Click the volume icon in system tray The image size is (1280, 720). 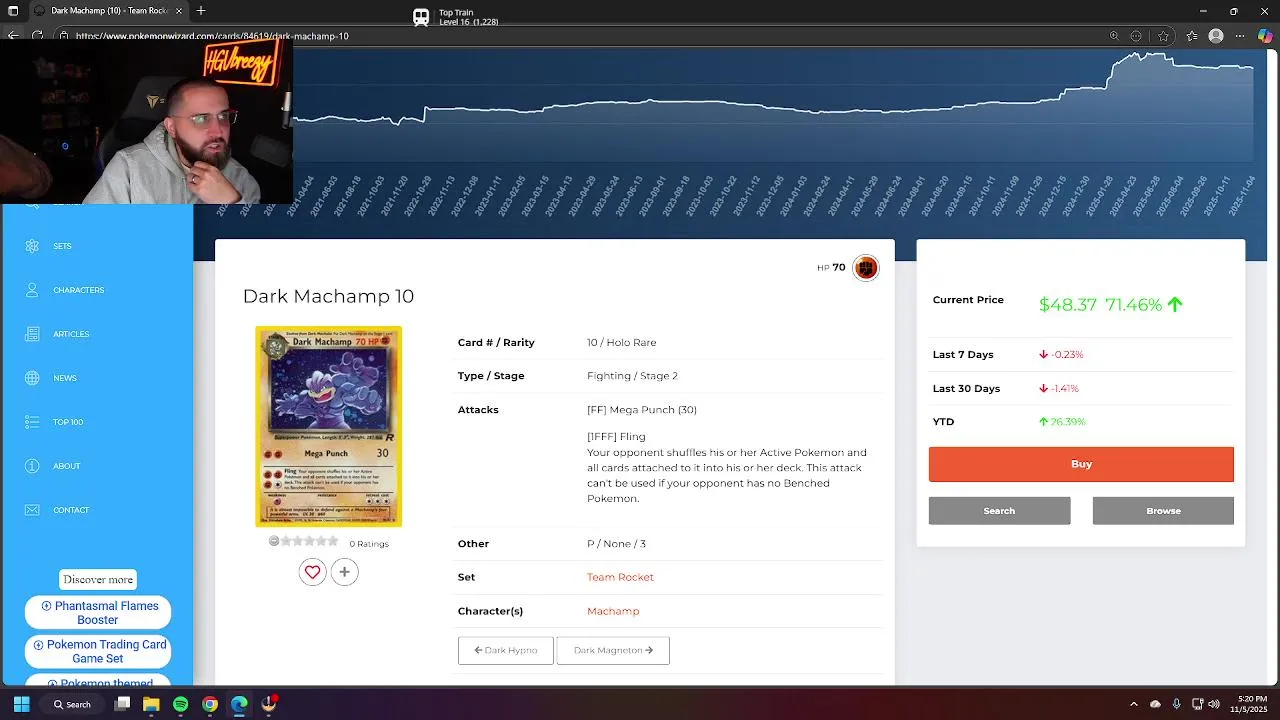pyautogui.click(x=1215, y=704)
